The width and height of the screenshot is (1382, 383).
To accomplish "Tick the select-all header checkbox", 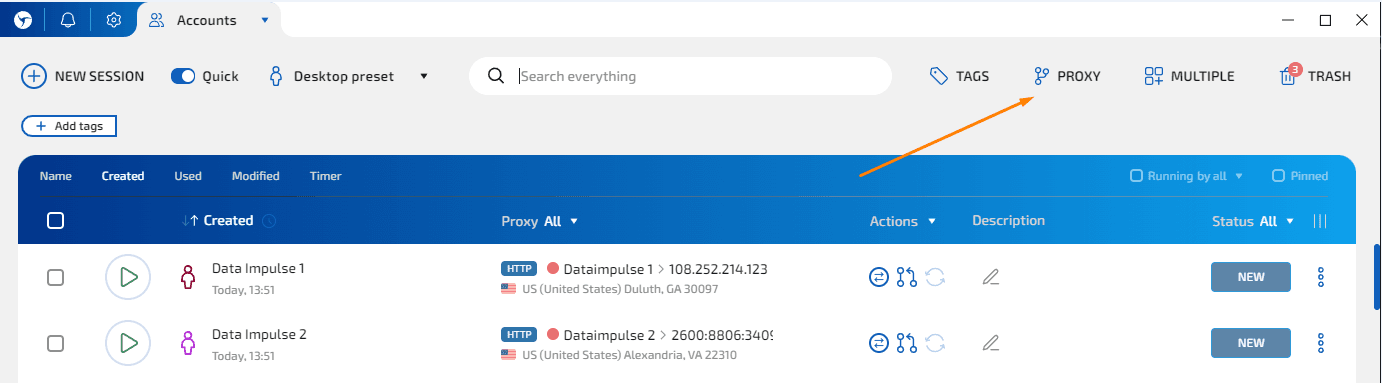I will click(56, 221).
